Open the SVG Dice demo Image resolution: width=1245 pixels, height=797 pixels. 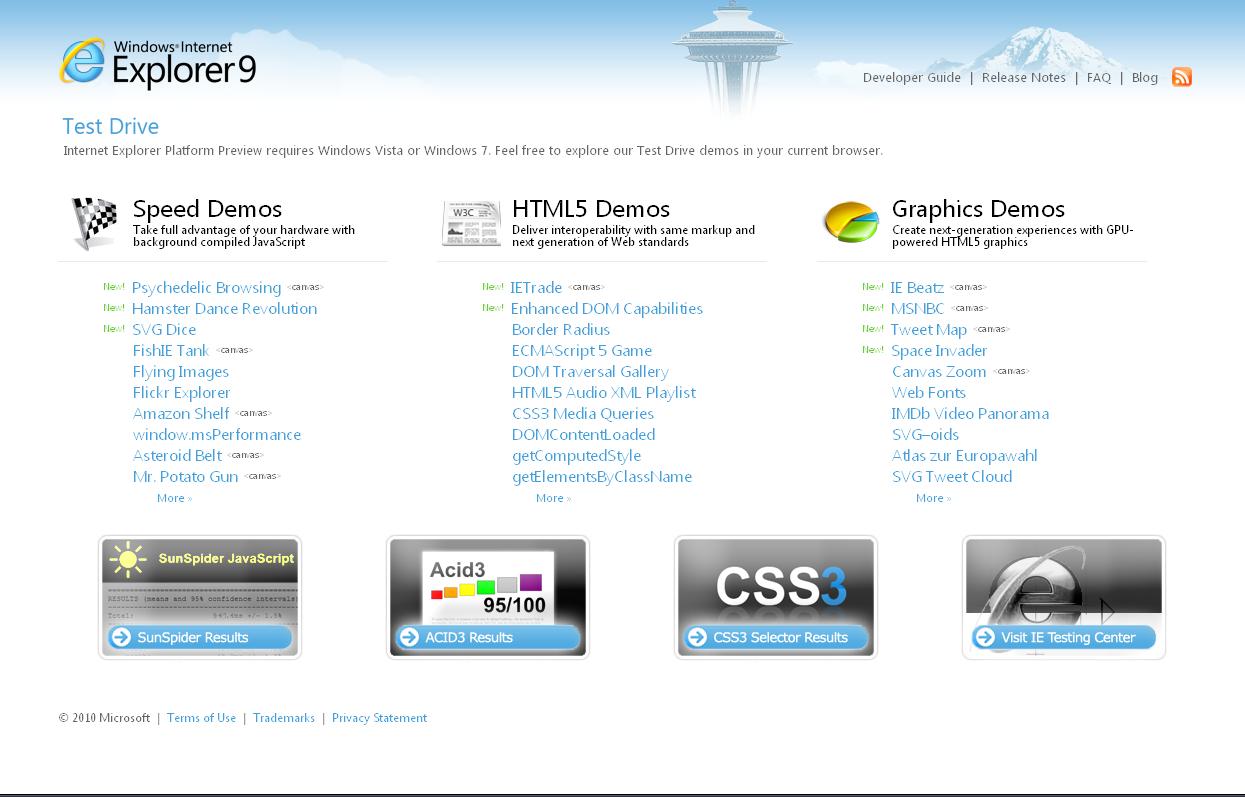[165, 330]
